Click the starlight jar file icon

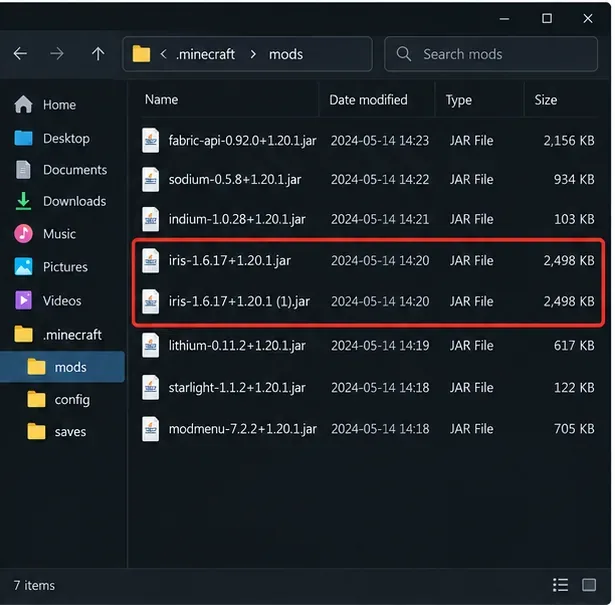[x=151, y=387]
